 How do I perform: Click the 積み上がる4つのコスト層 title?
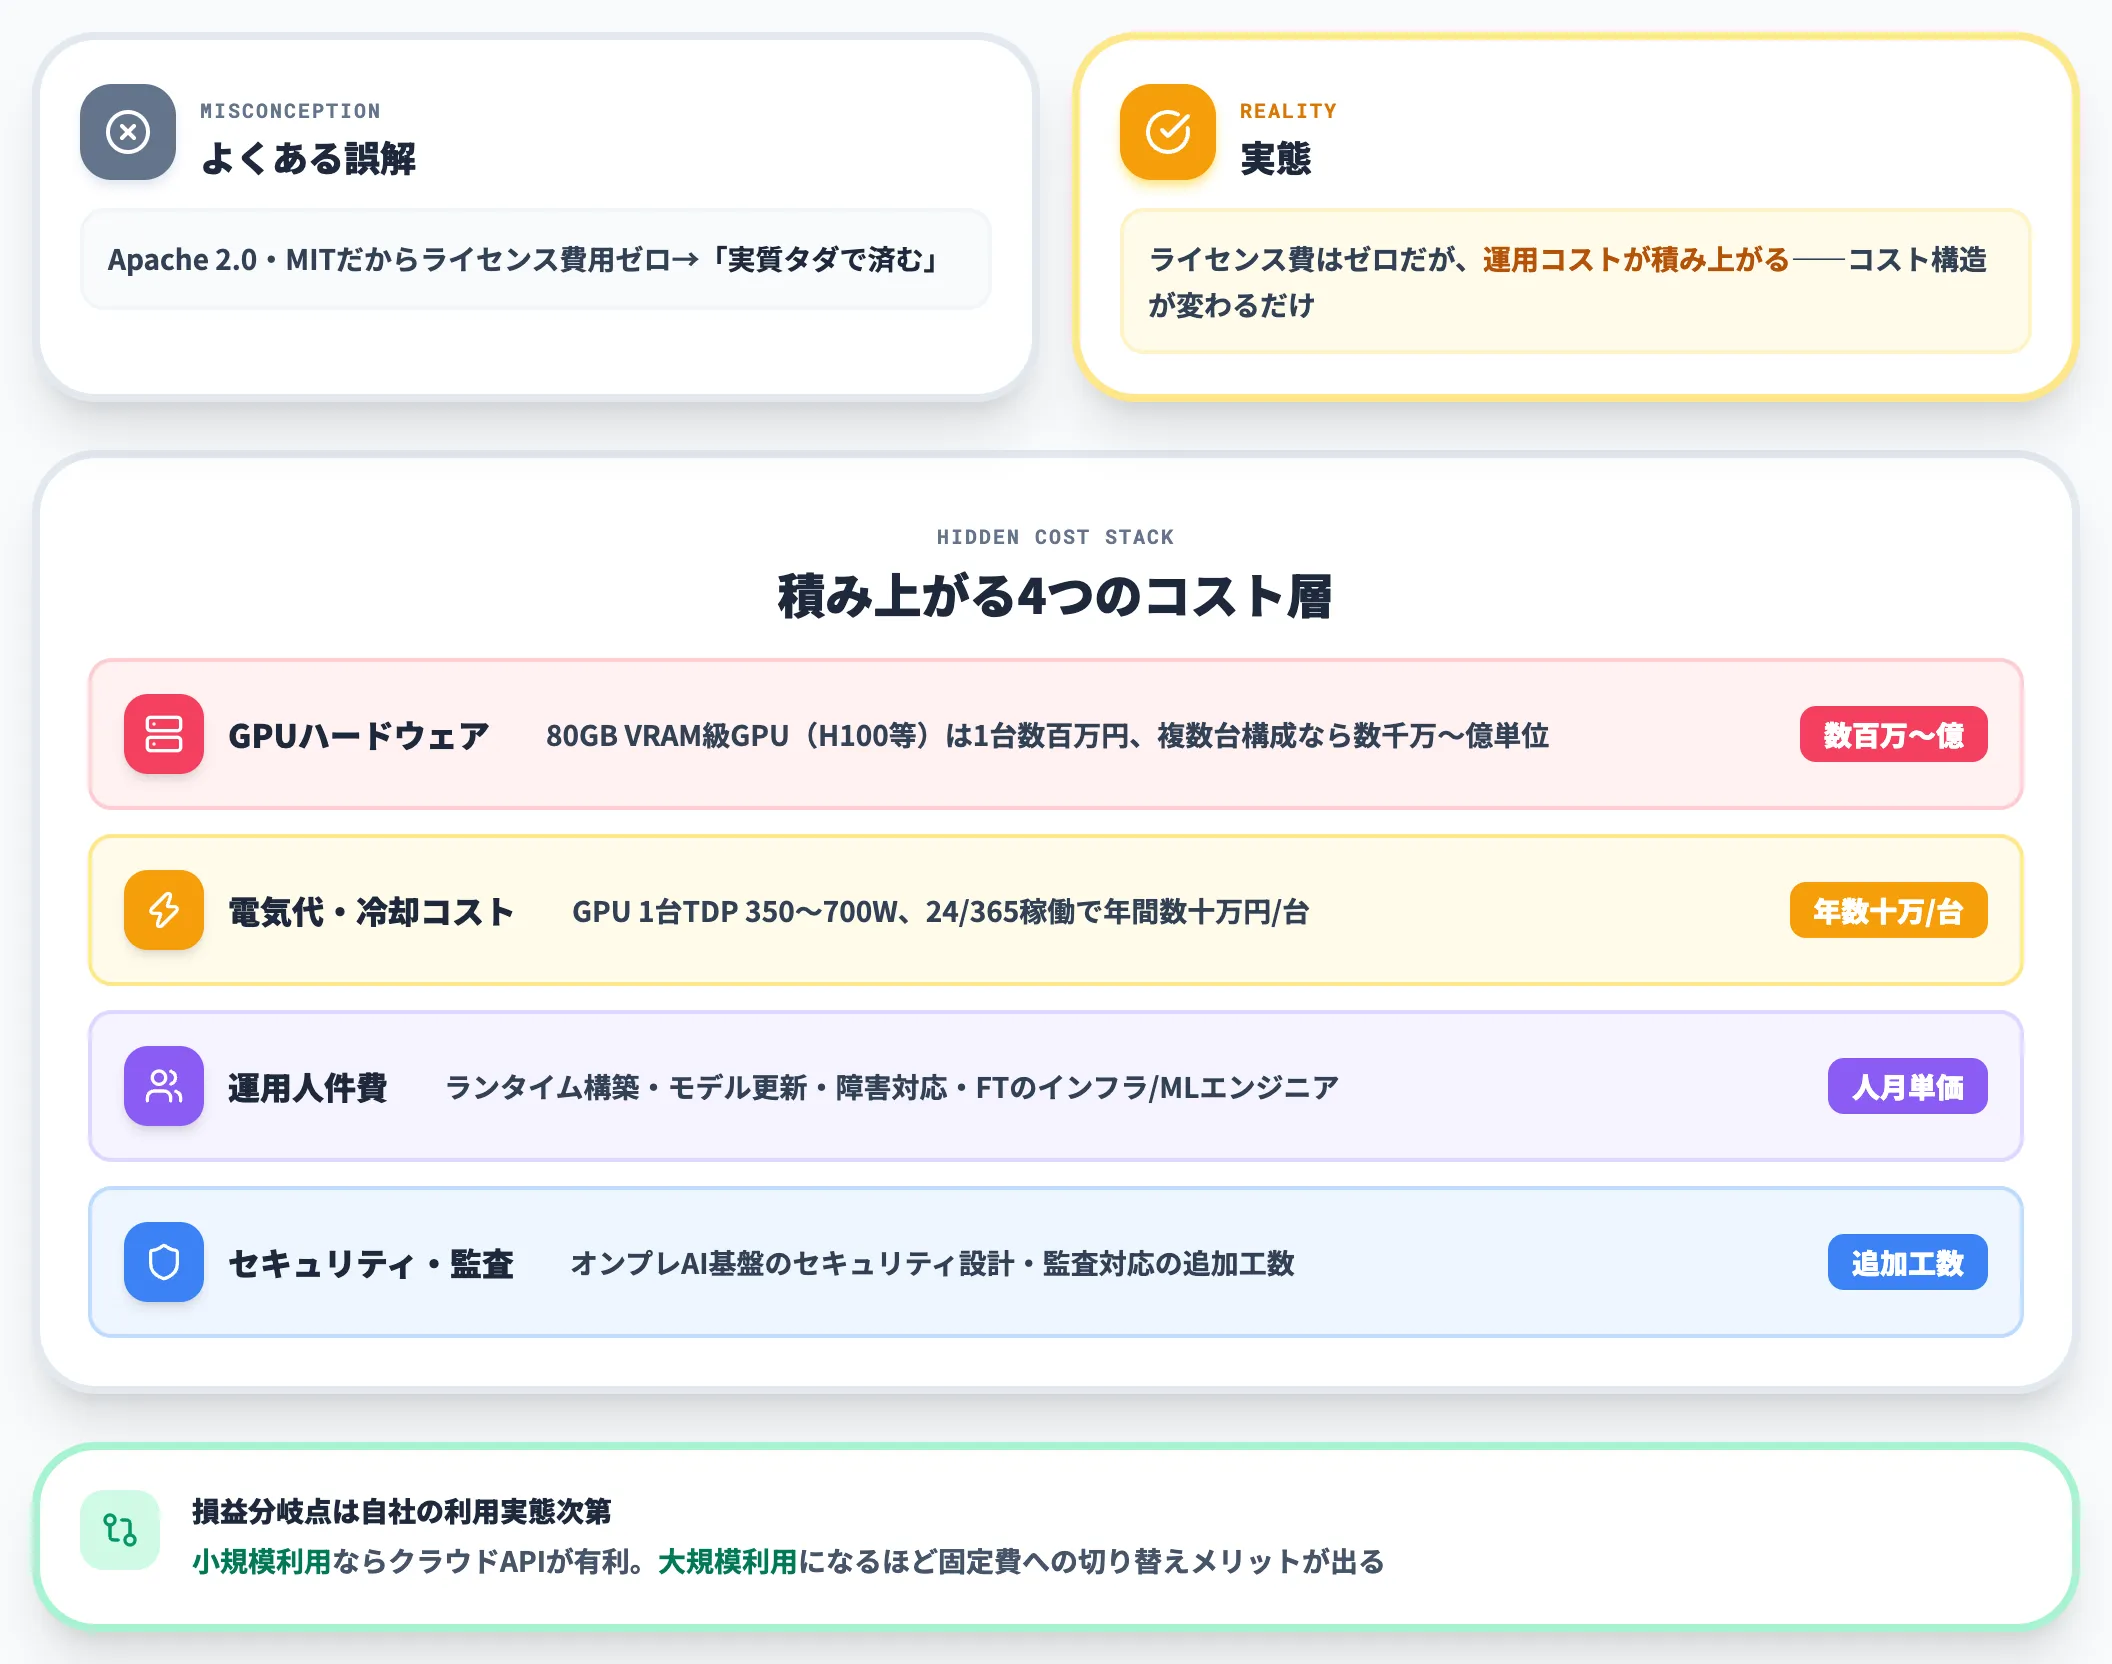(x=1056, y=596)
